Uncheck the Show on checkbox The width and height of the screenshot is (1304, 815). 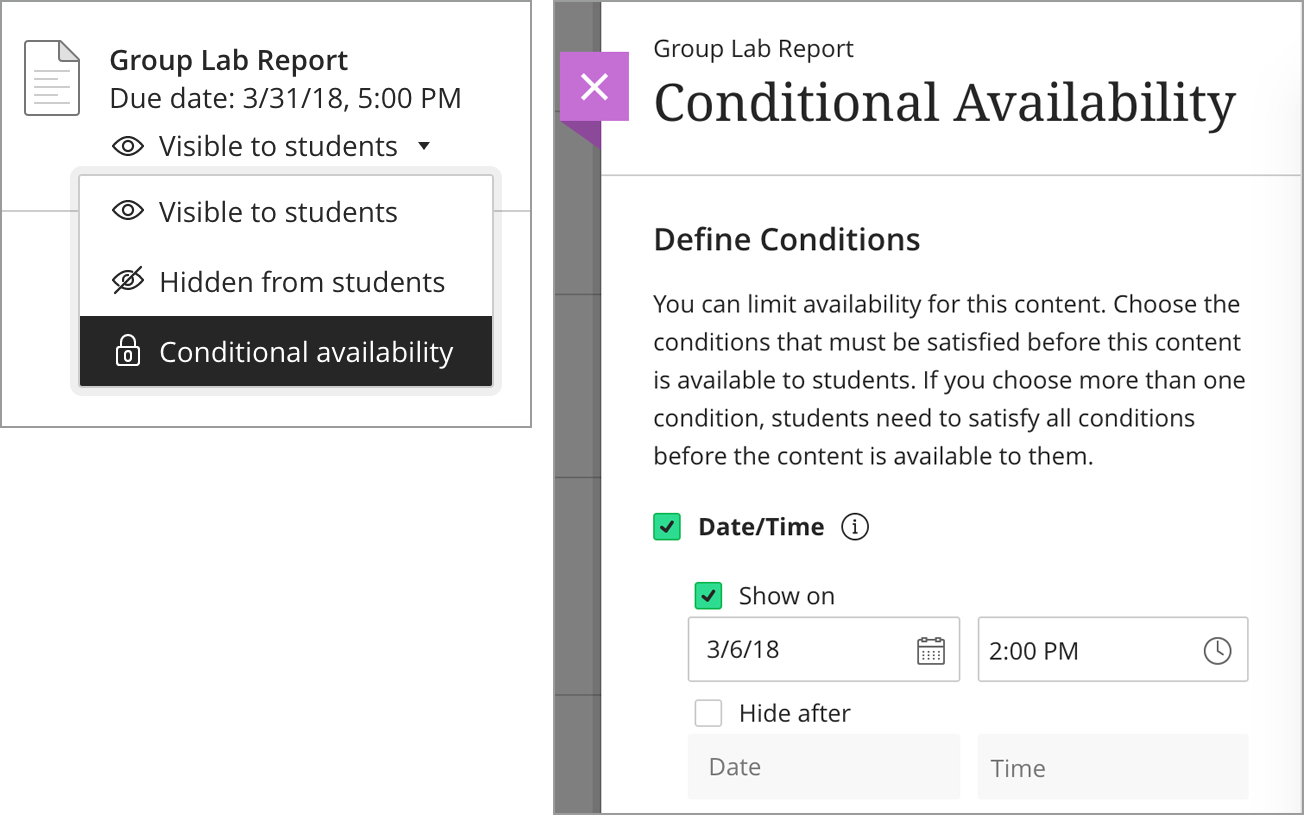[708, 596]
